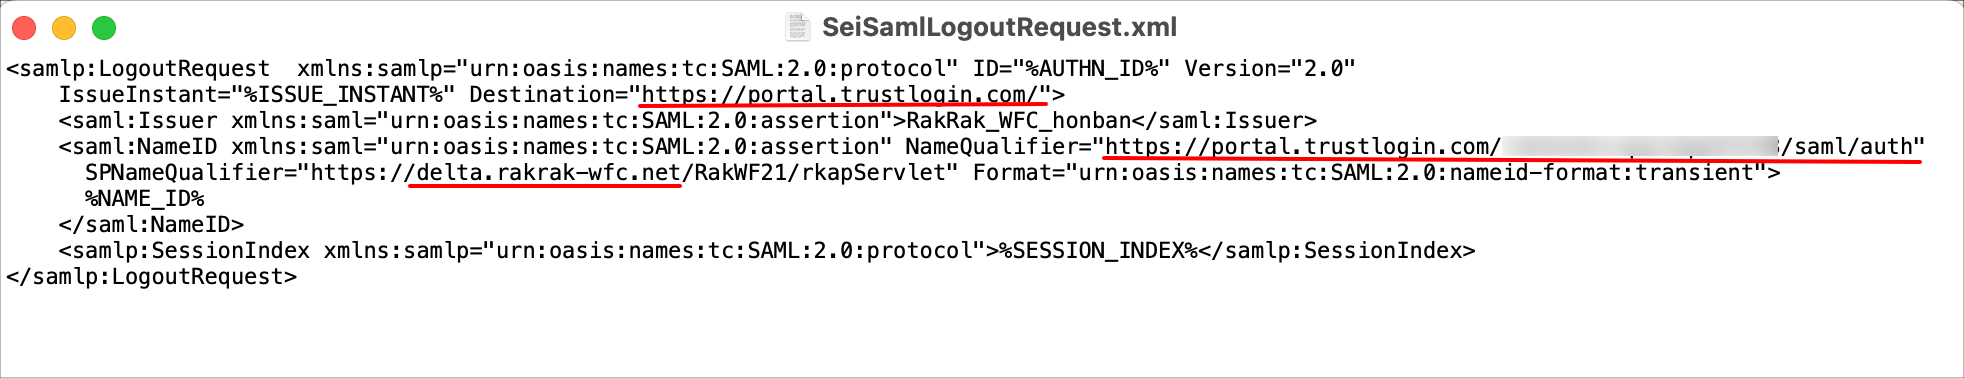Click the closing </saml:NameID> tag

[151, 224]
